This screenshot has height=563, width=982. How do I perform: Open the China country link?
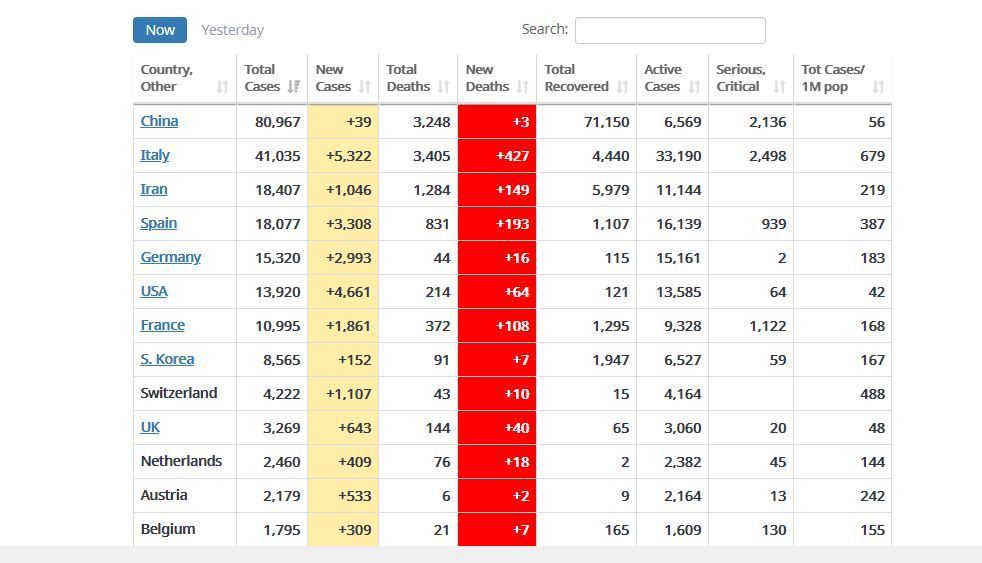point(159,121)
